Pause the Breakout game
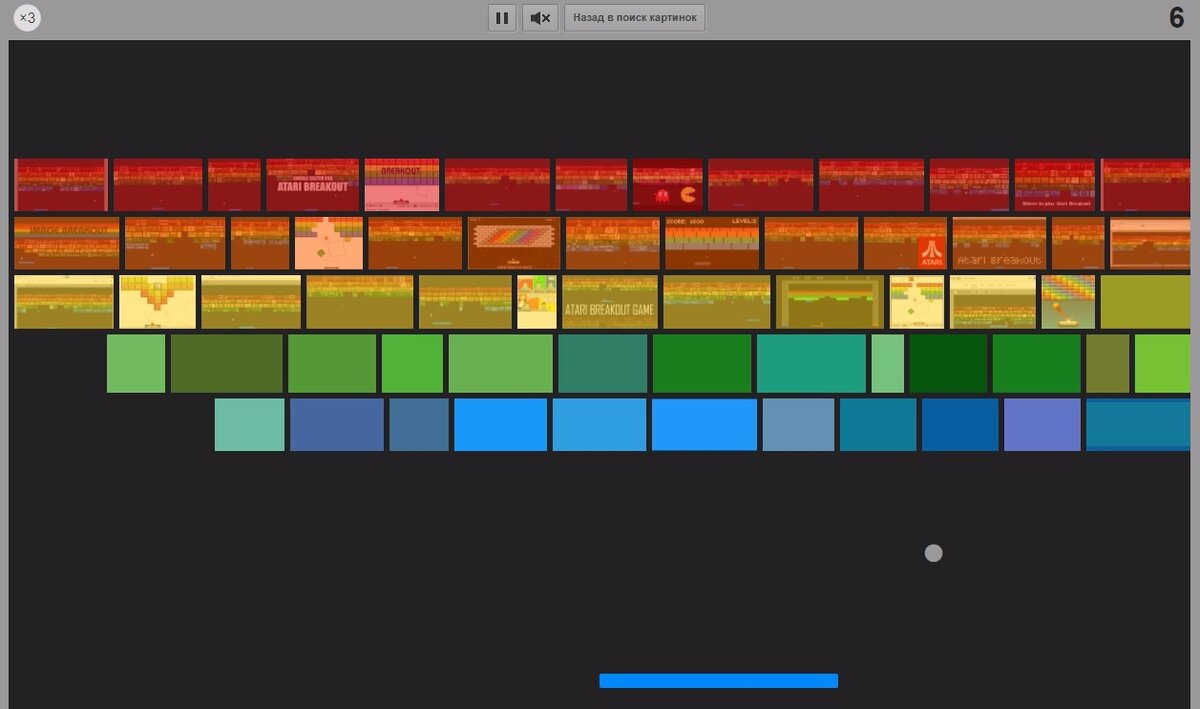 click(502, 18)
